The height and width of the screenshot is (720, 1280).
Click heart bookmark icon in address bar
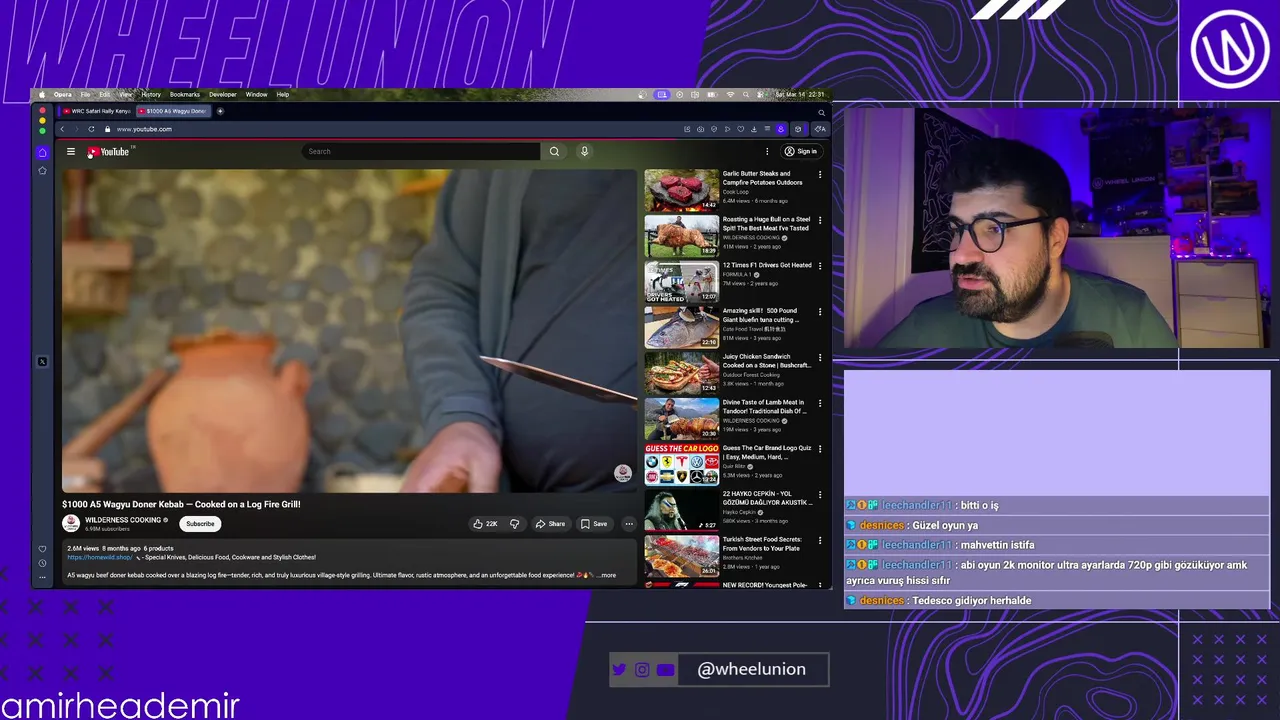tap(740, 129)
